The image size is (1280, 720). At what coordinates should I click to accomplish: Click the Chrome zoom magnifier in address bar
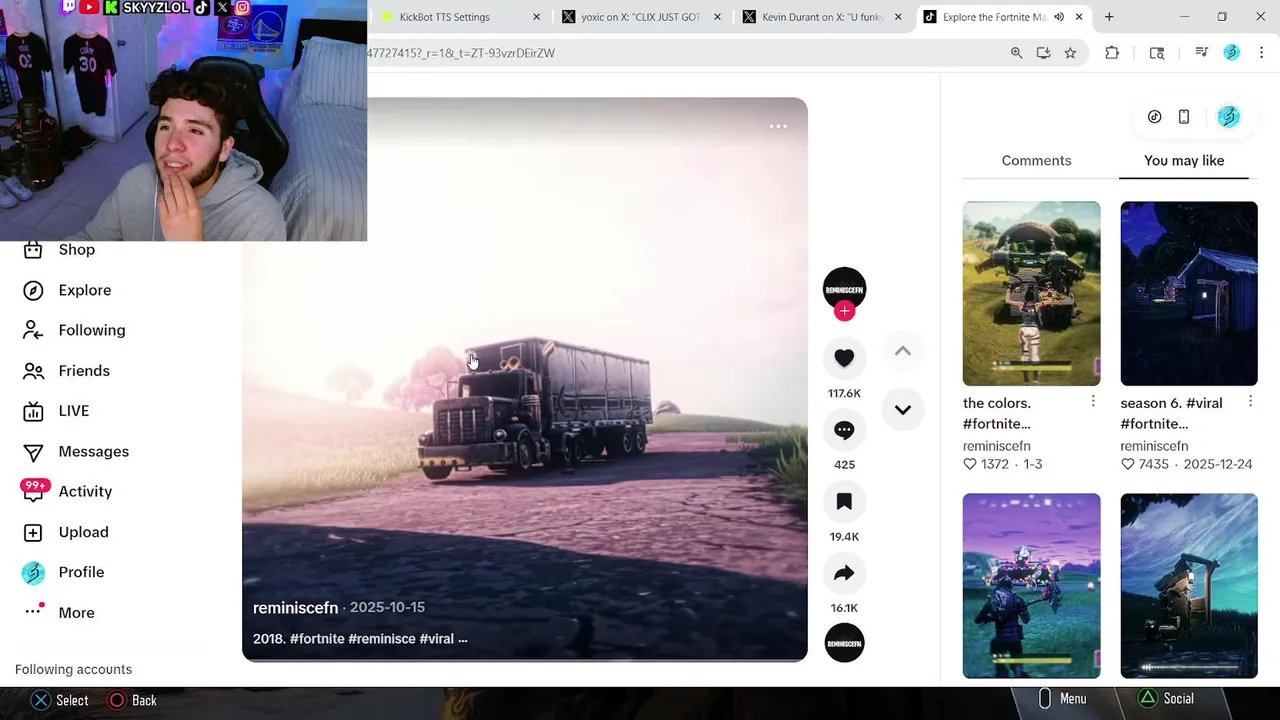tap(1016, 53)
